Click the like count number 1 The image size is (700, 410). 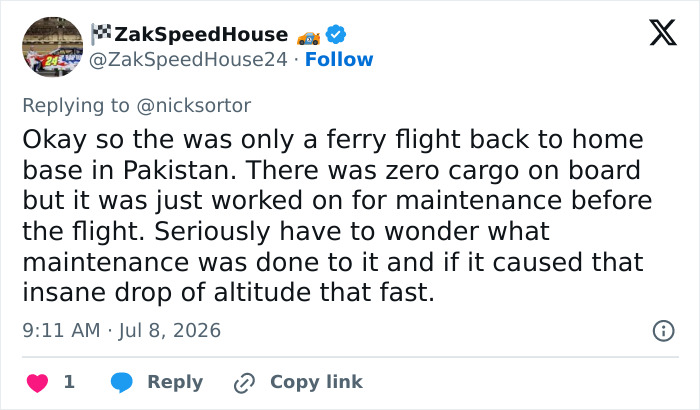pos(69,382)
